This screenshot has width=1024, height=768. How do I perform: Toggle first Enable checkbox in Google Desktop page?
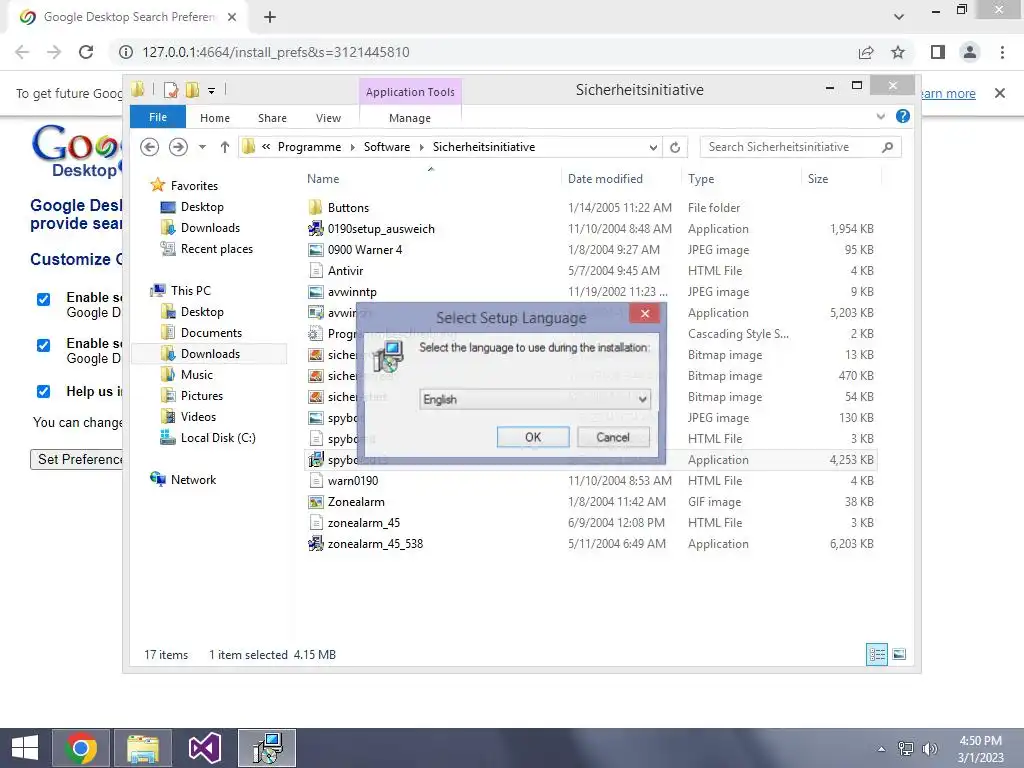coord(43,299)
